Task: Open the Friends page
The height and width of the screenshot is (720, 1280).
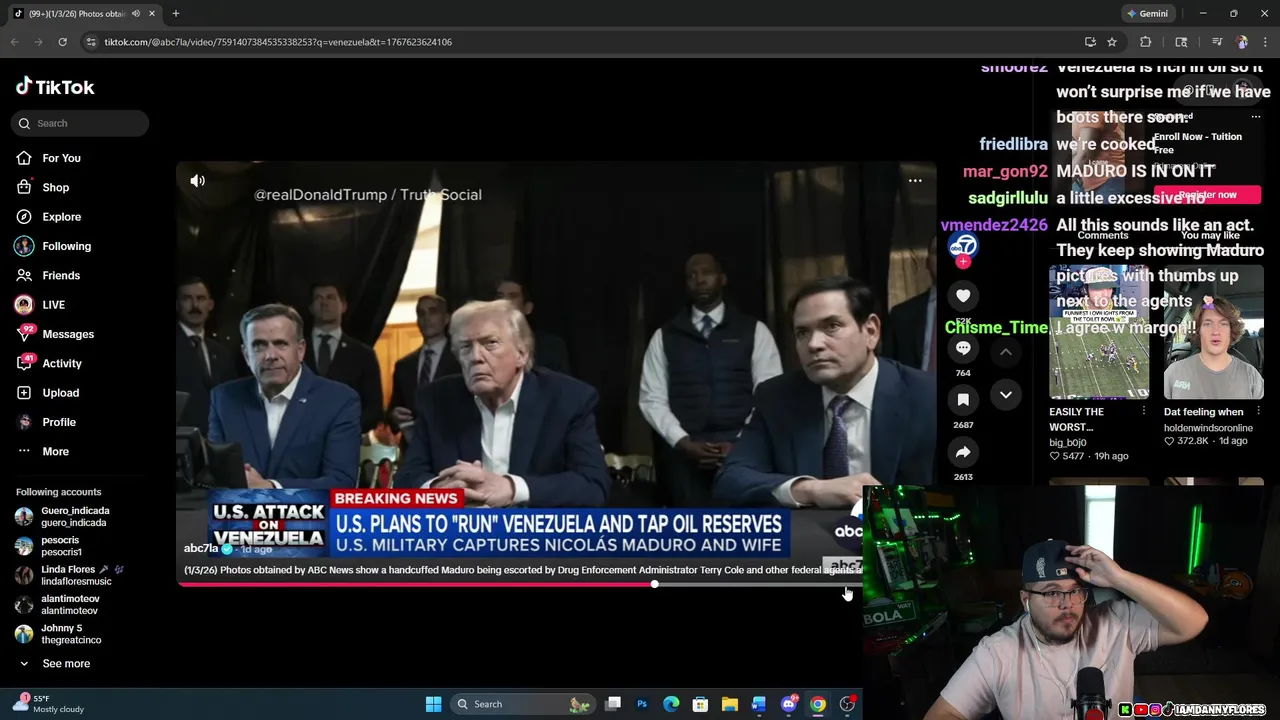Action: (x=60, y=275)
